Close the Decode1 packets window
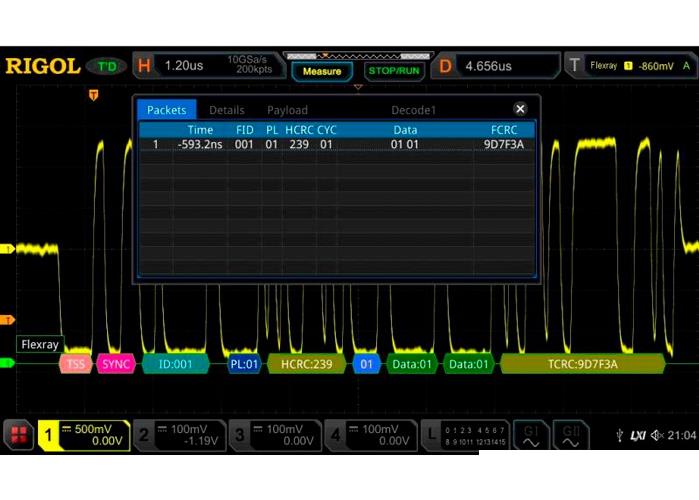The width and height of the screenshot is (699, 500). pos(520,109)
